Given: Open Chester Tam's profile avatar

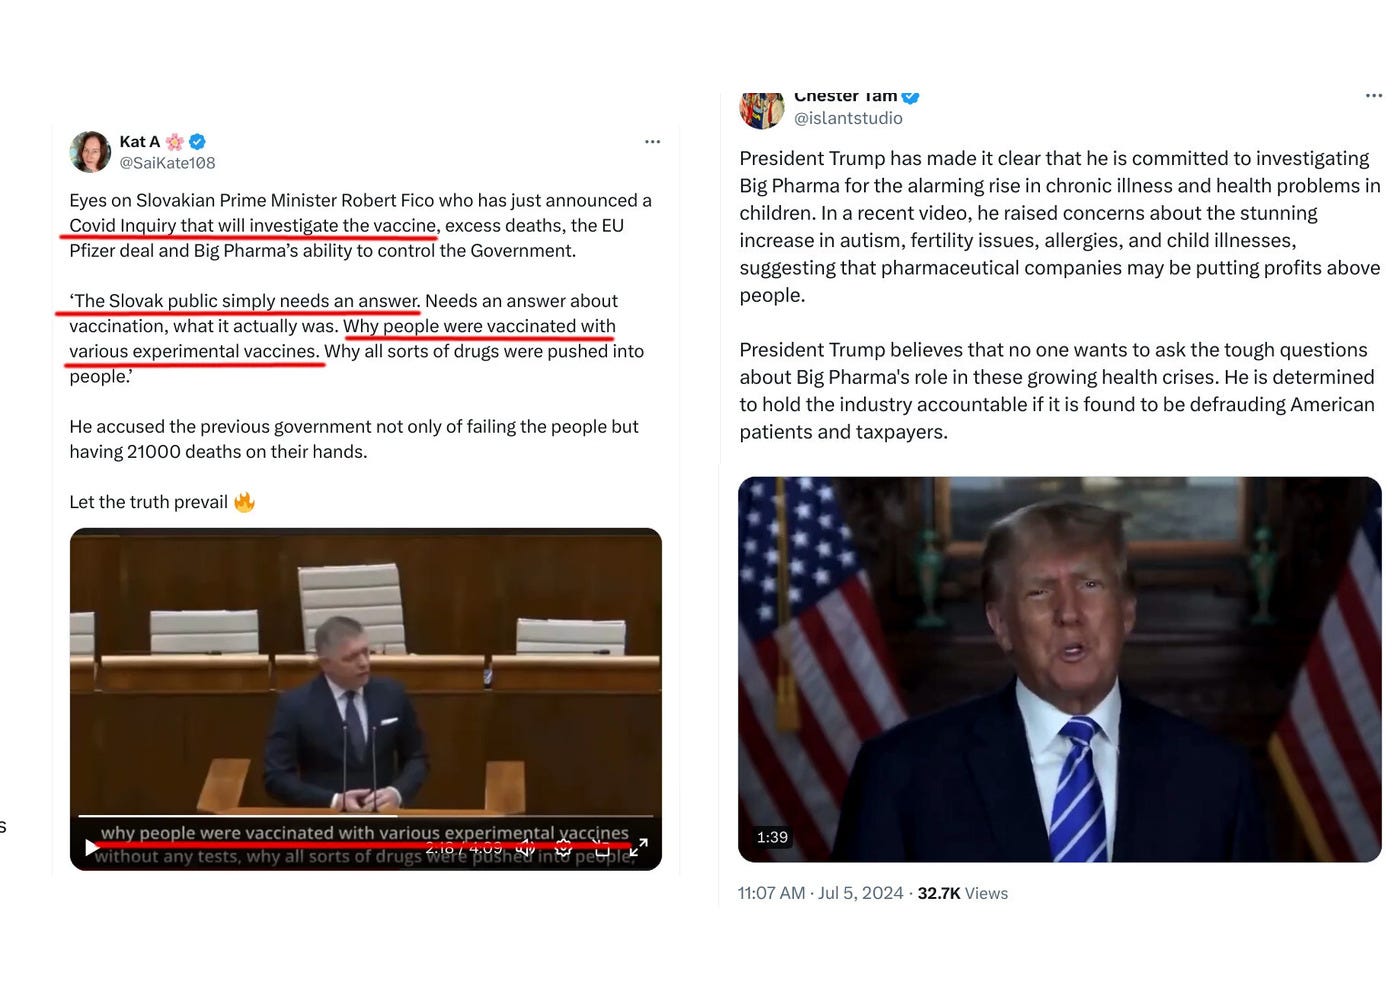Looking at the screenshot, I should tap(761, 110).
